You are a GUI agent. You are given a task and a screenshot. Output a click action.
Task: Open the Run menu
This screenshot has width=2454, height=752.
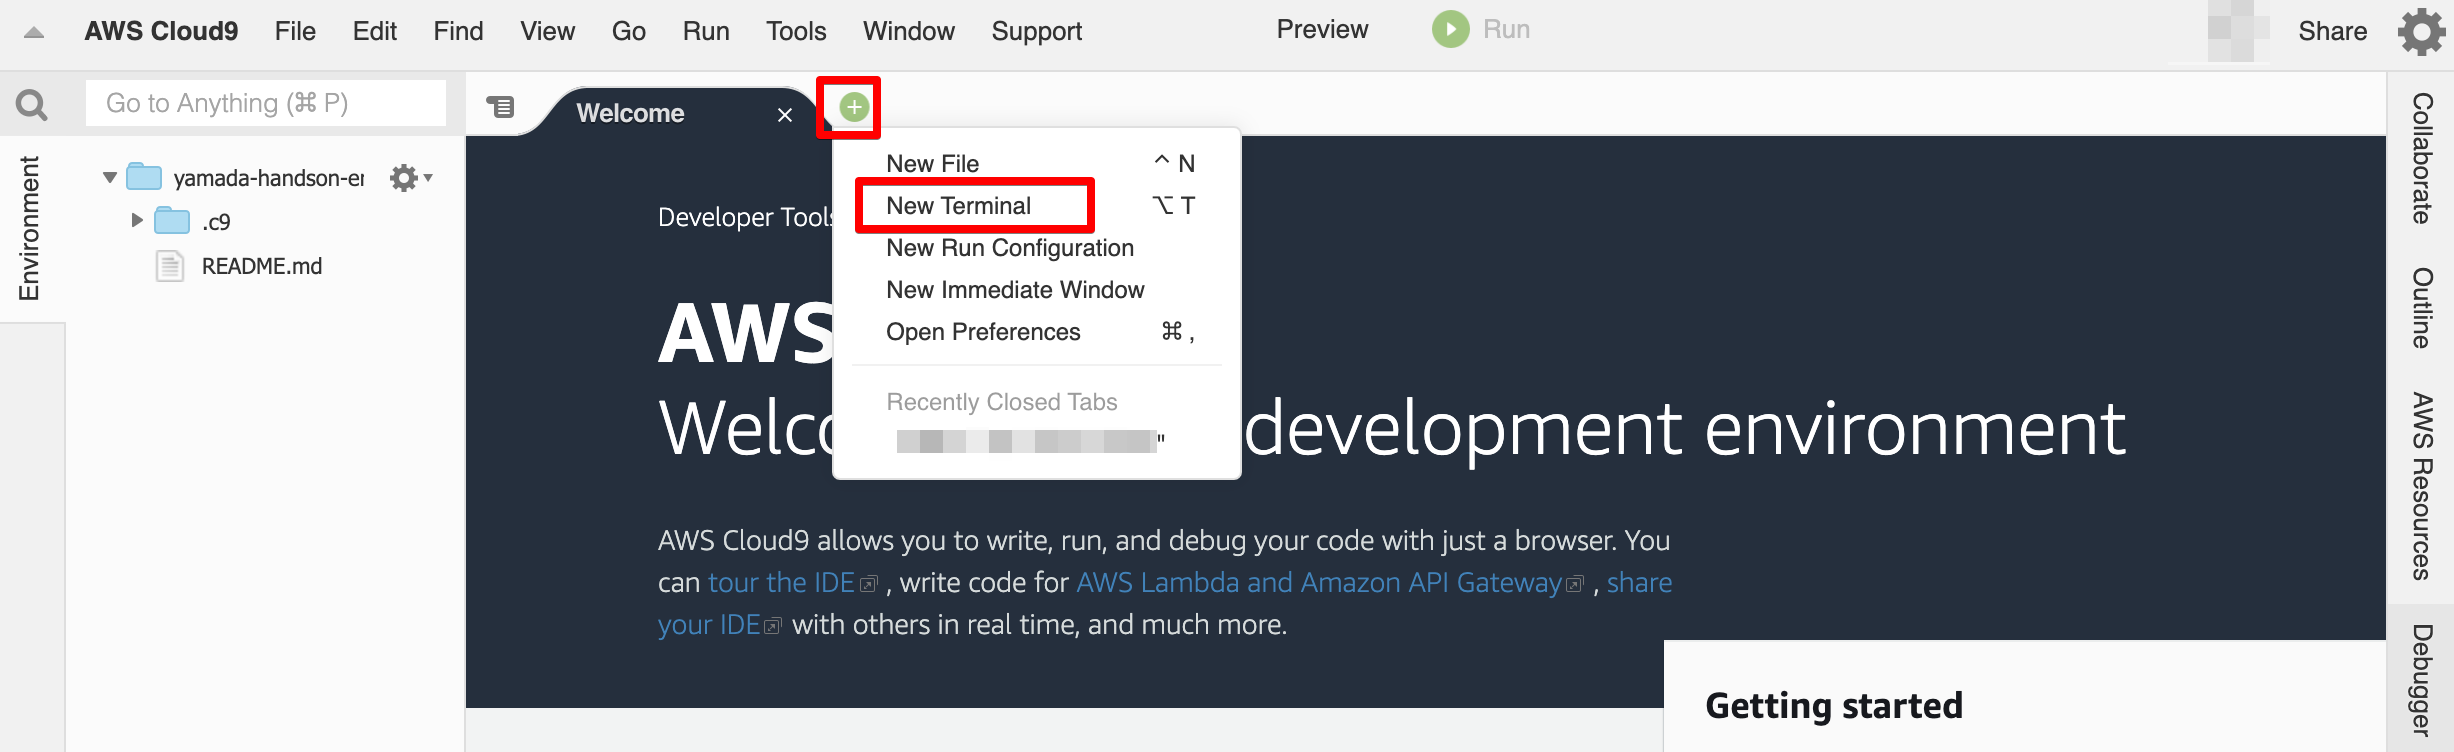pyautogui.click(x=706, y=31)
